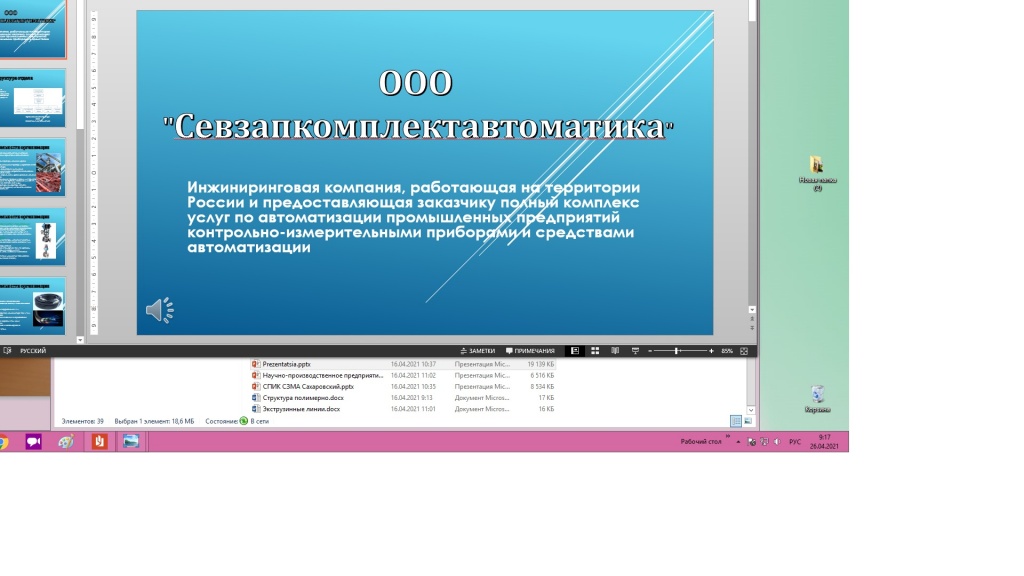Click РУС input language indicator
This screenshot has height=576, width=1024.
point(795,442)
